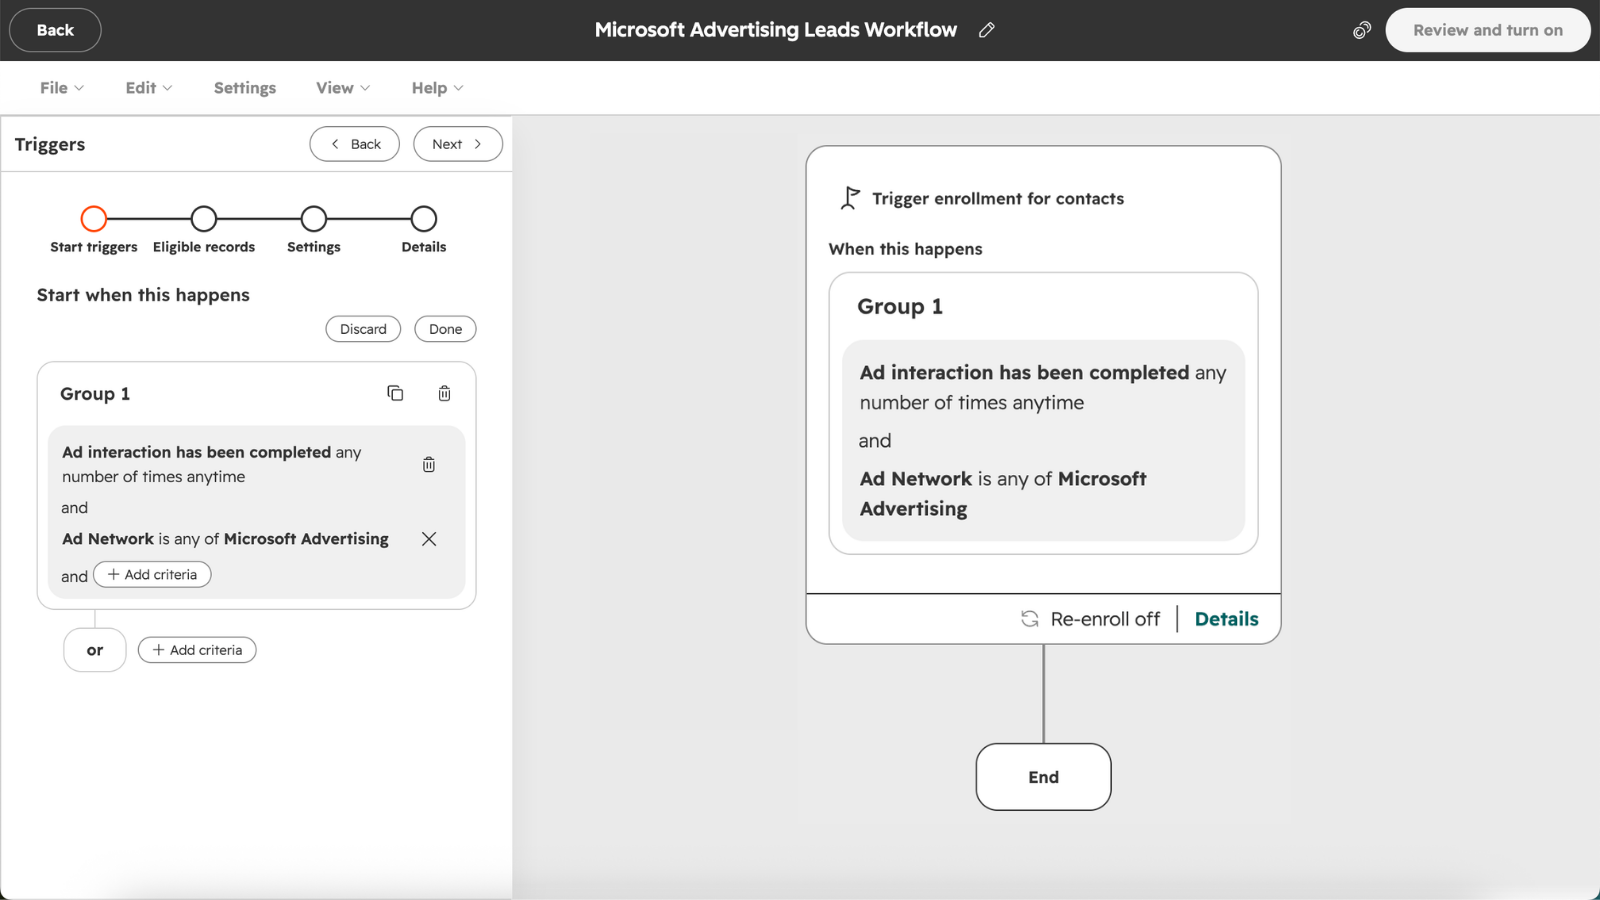
Task: Click the pencil icon to rename workflow
Action: coord(987,30)
